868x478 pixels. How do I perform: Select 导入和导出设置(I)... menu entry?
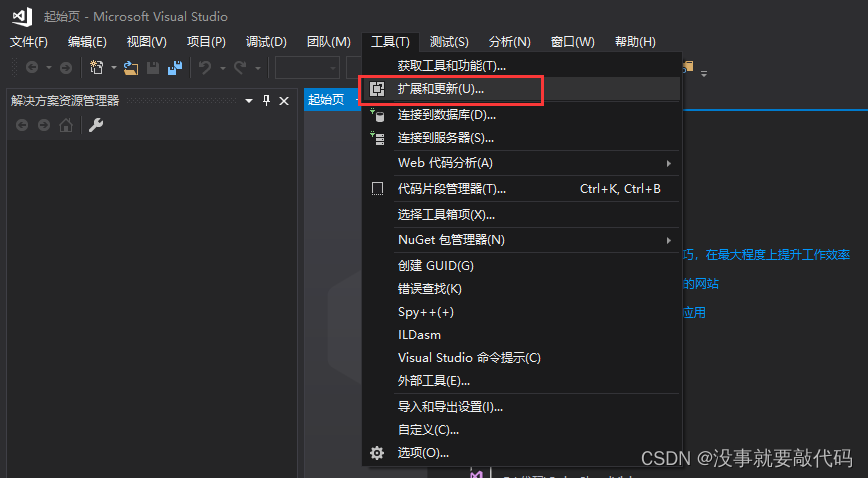522,407
